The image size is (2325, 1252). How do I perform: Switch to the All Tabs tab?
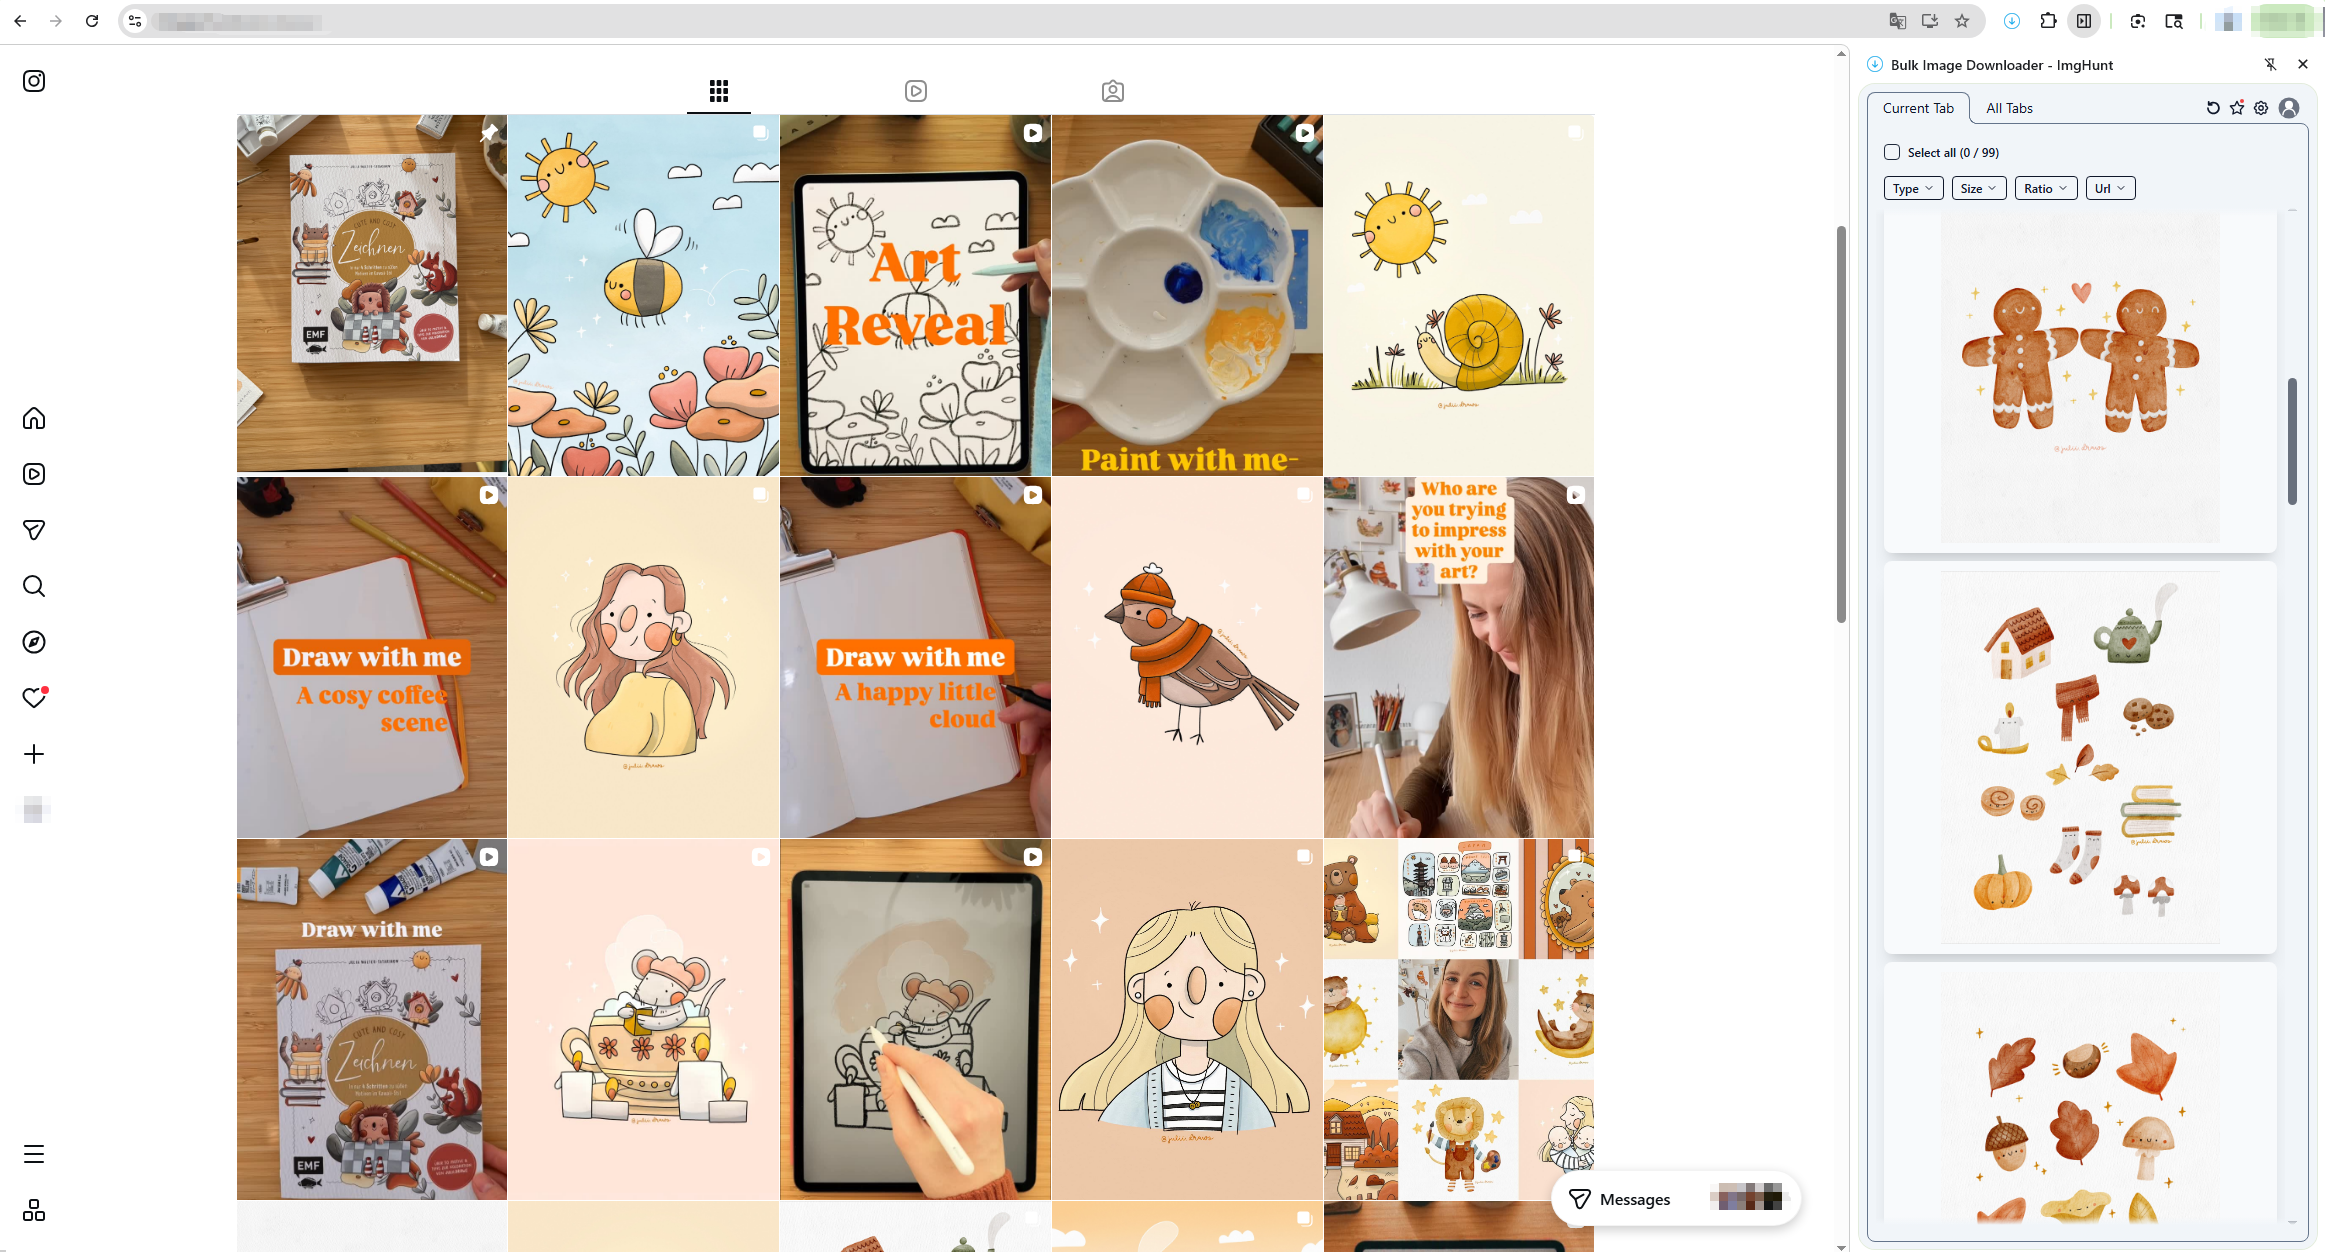(x=2009, y=108)
